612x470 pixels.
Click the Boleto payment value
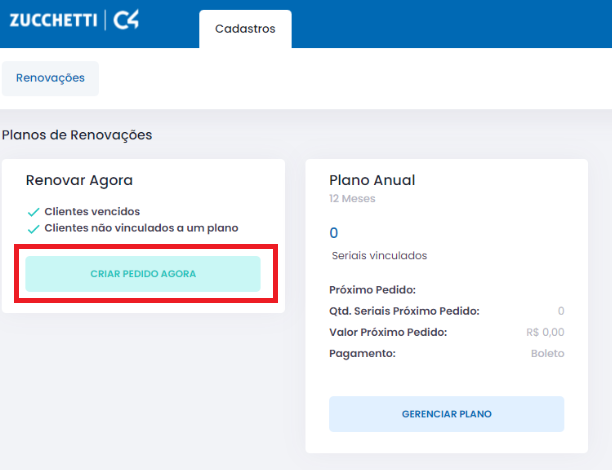pyautogui.click(x=547, y=353)
